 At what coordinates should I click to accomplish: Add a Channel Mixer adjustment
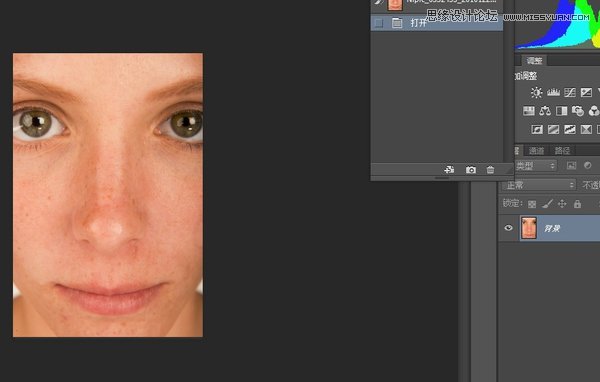(594, 111)
